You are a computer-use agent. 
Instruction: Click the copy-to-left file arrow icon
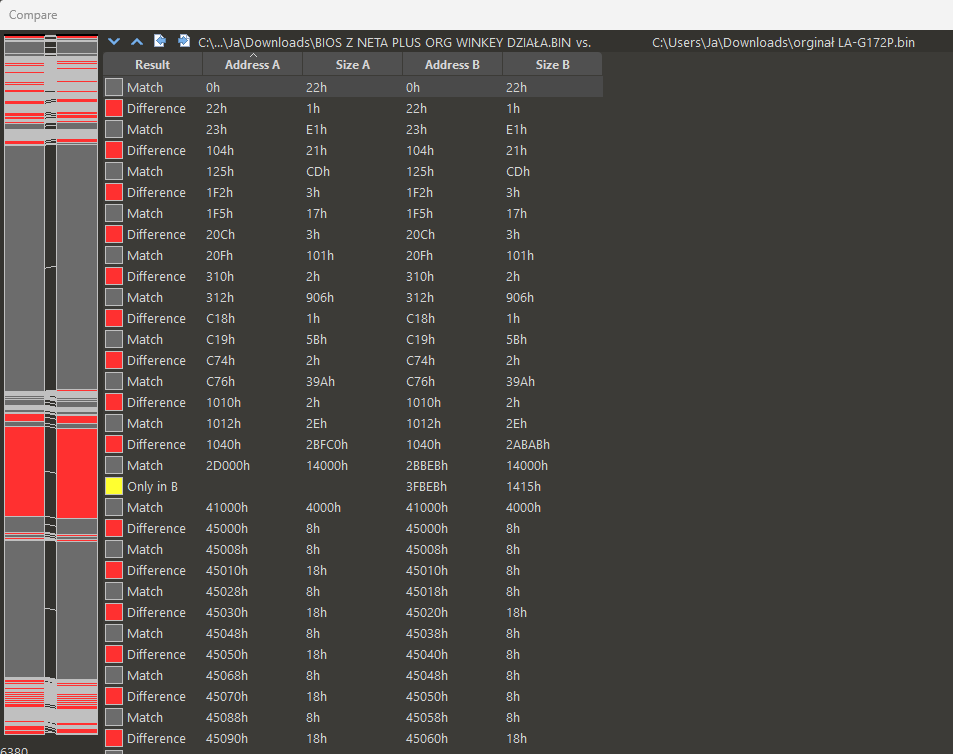(160, 41)
